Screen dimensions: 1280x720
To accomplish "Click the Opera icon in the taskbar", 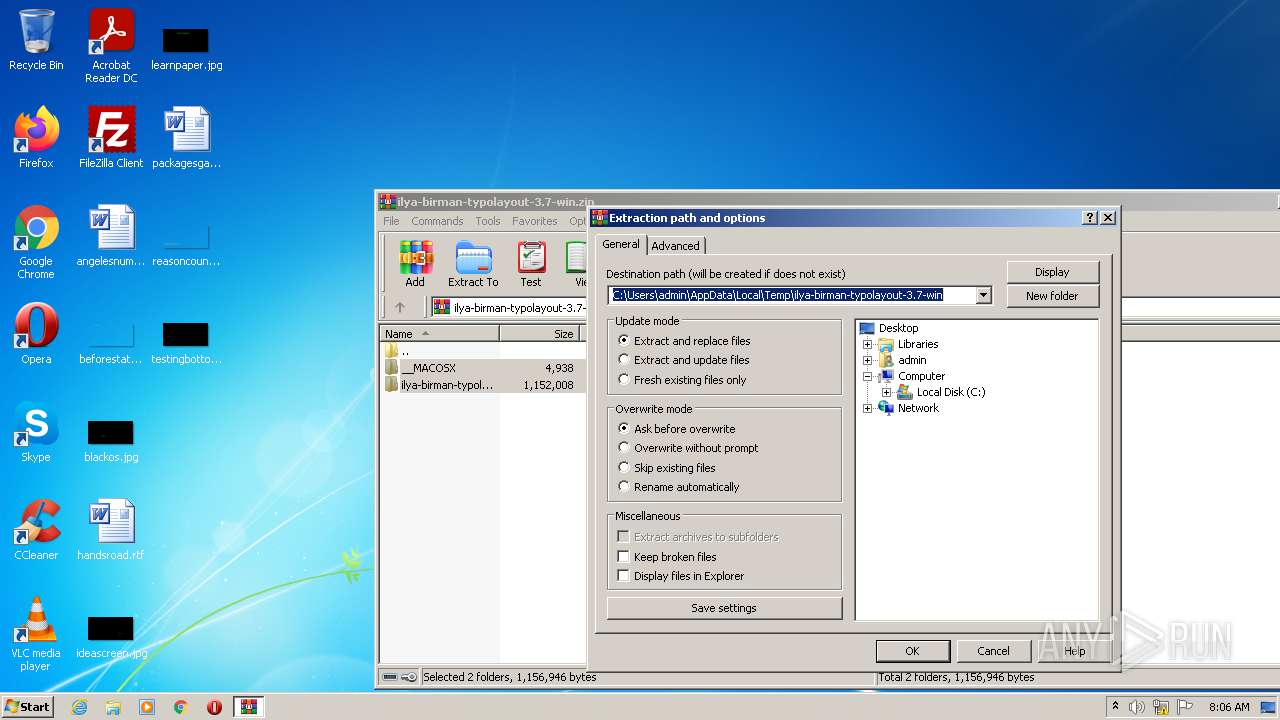I will click(x=214, y=707).
